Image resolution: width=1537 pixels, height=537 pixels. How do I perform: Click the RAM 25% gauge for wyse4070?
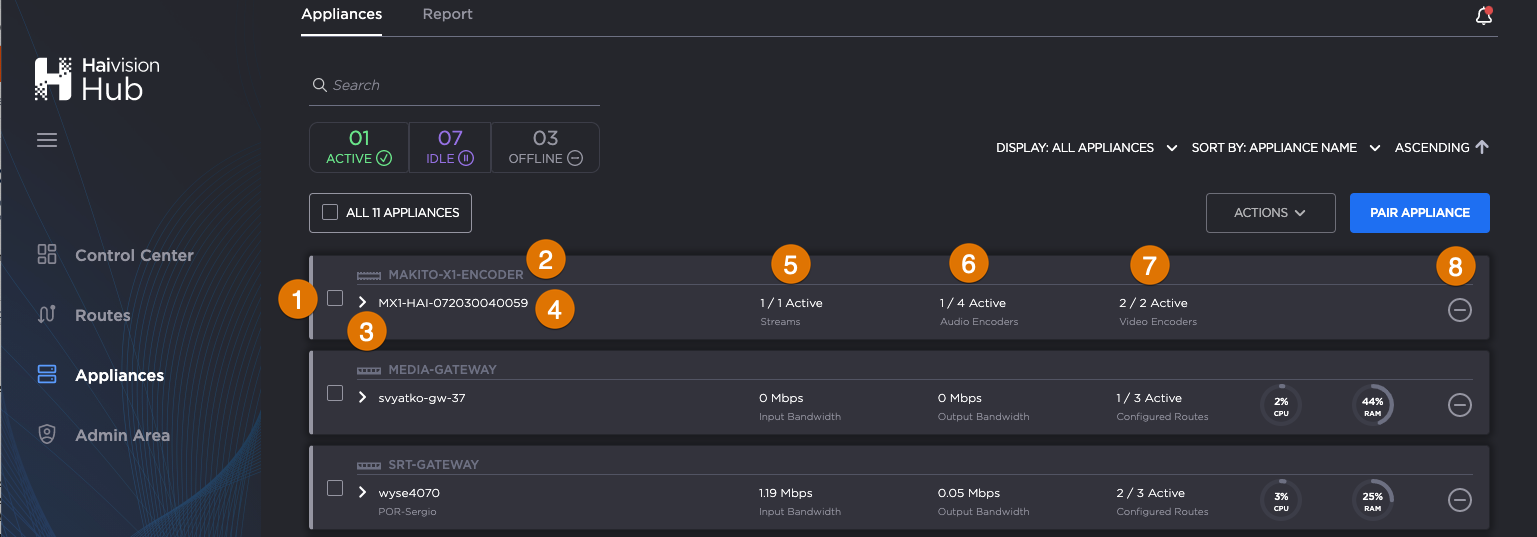tap(1372, 500)
